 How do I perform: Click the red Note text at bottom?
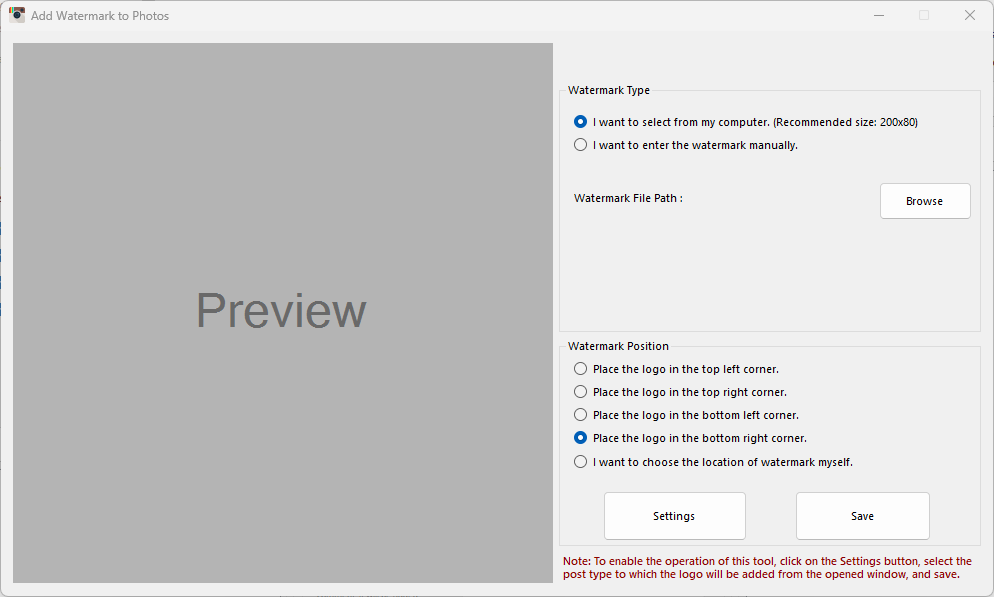click(x=766, y=568)
